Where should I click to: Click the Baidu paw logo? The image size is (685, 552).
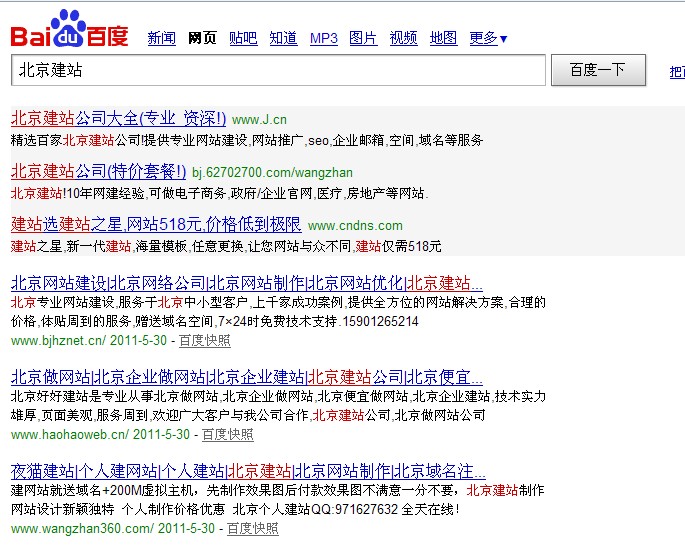[69, 29]
